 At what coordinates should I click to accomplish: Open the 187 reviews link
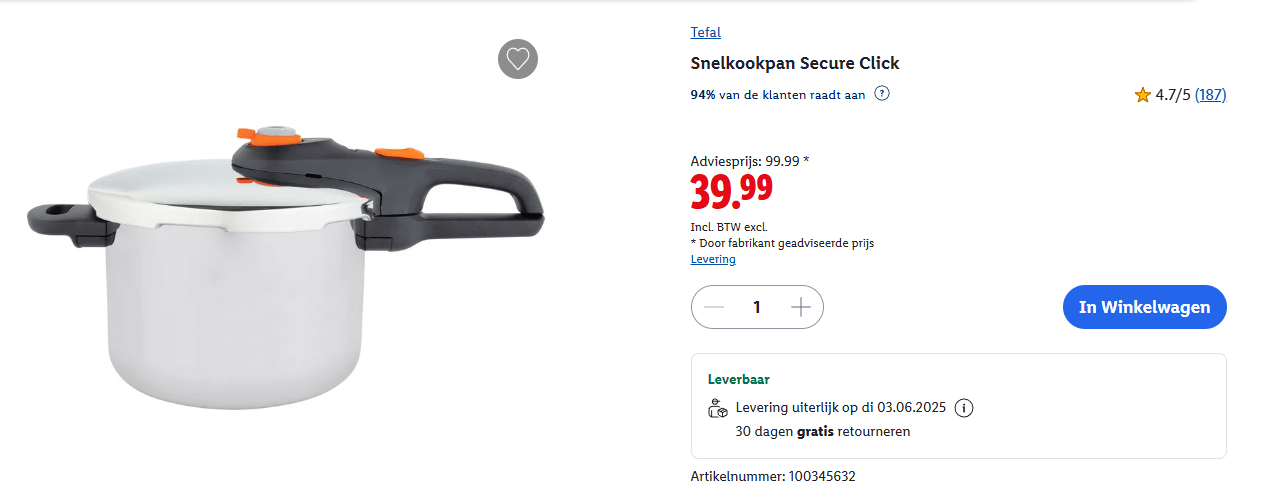point(1211,95)
